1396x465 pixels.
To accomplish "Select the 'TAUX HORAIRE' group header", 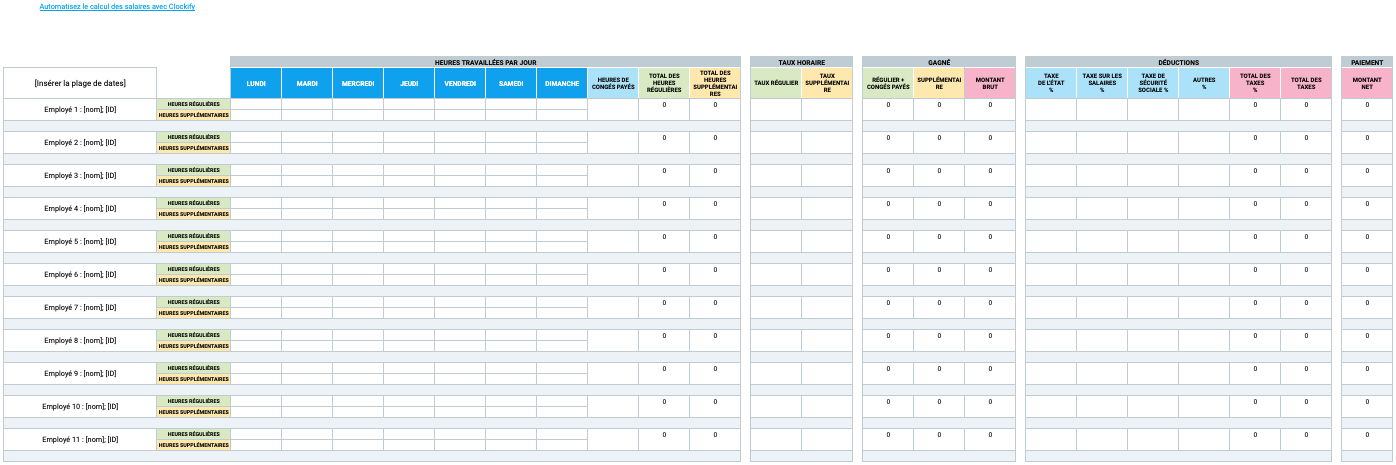I will tap(801, 62).
